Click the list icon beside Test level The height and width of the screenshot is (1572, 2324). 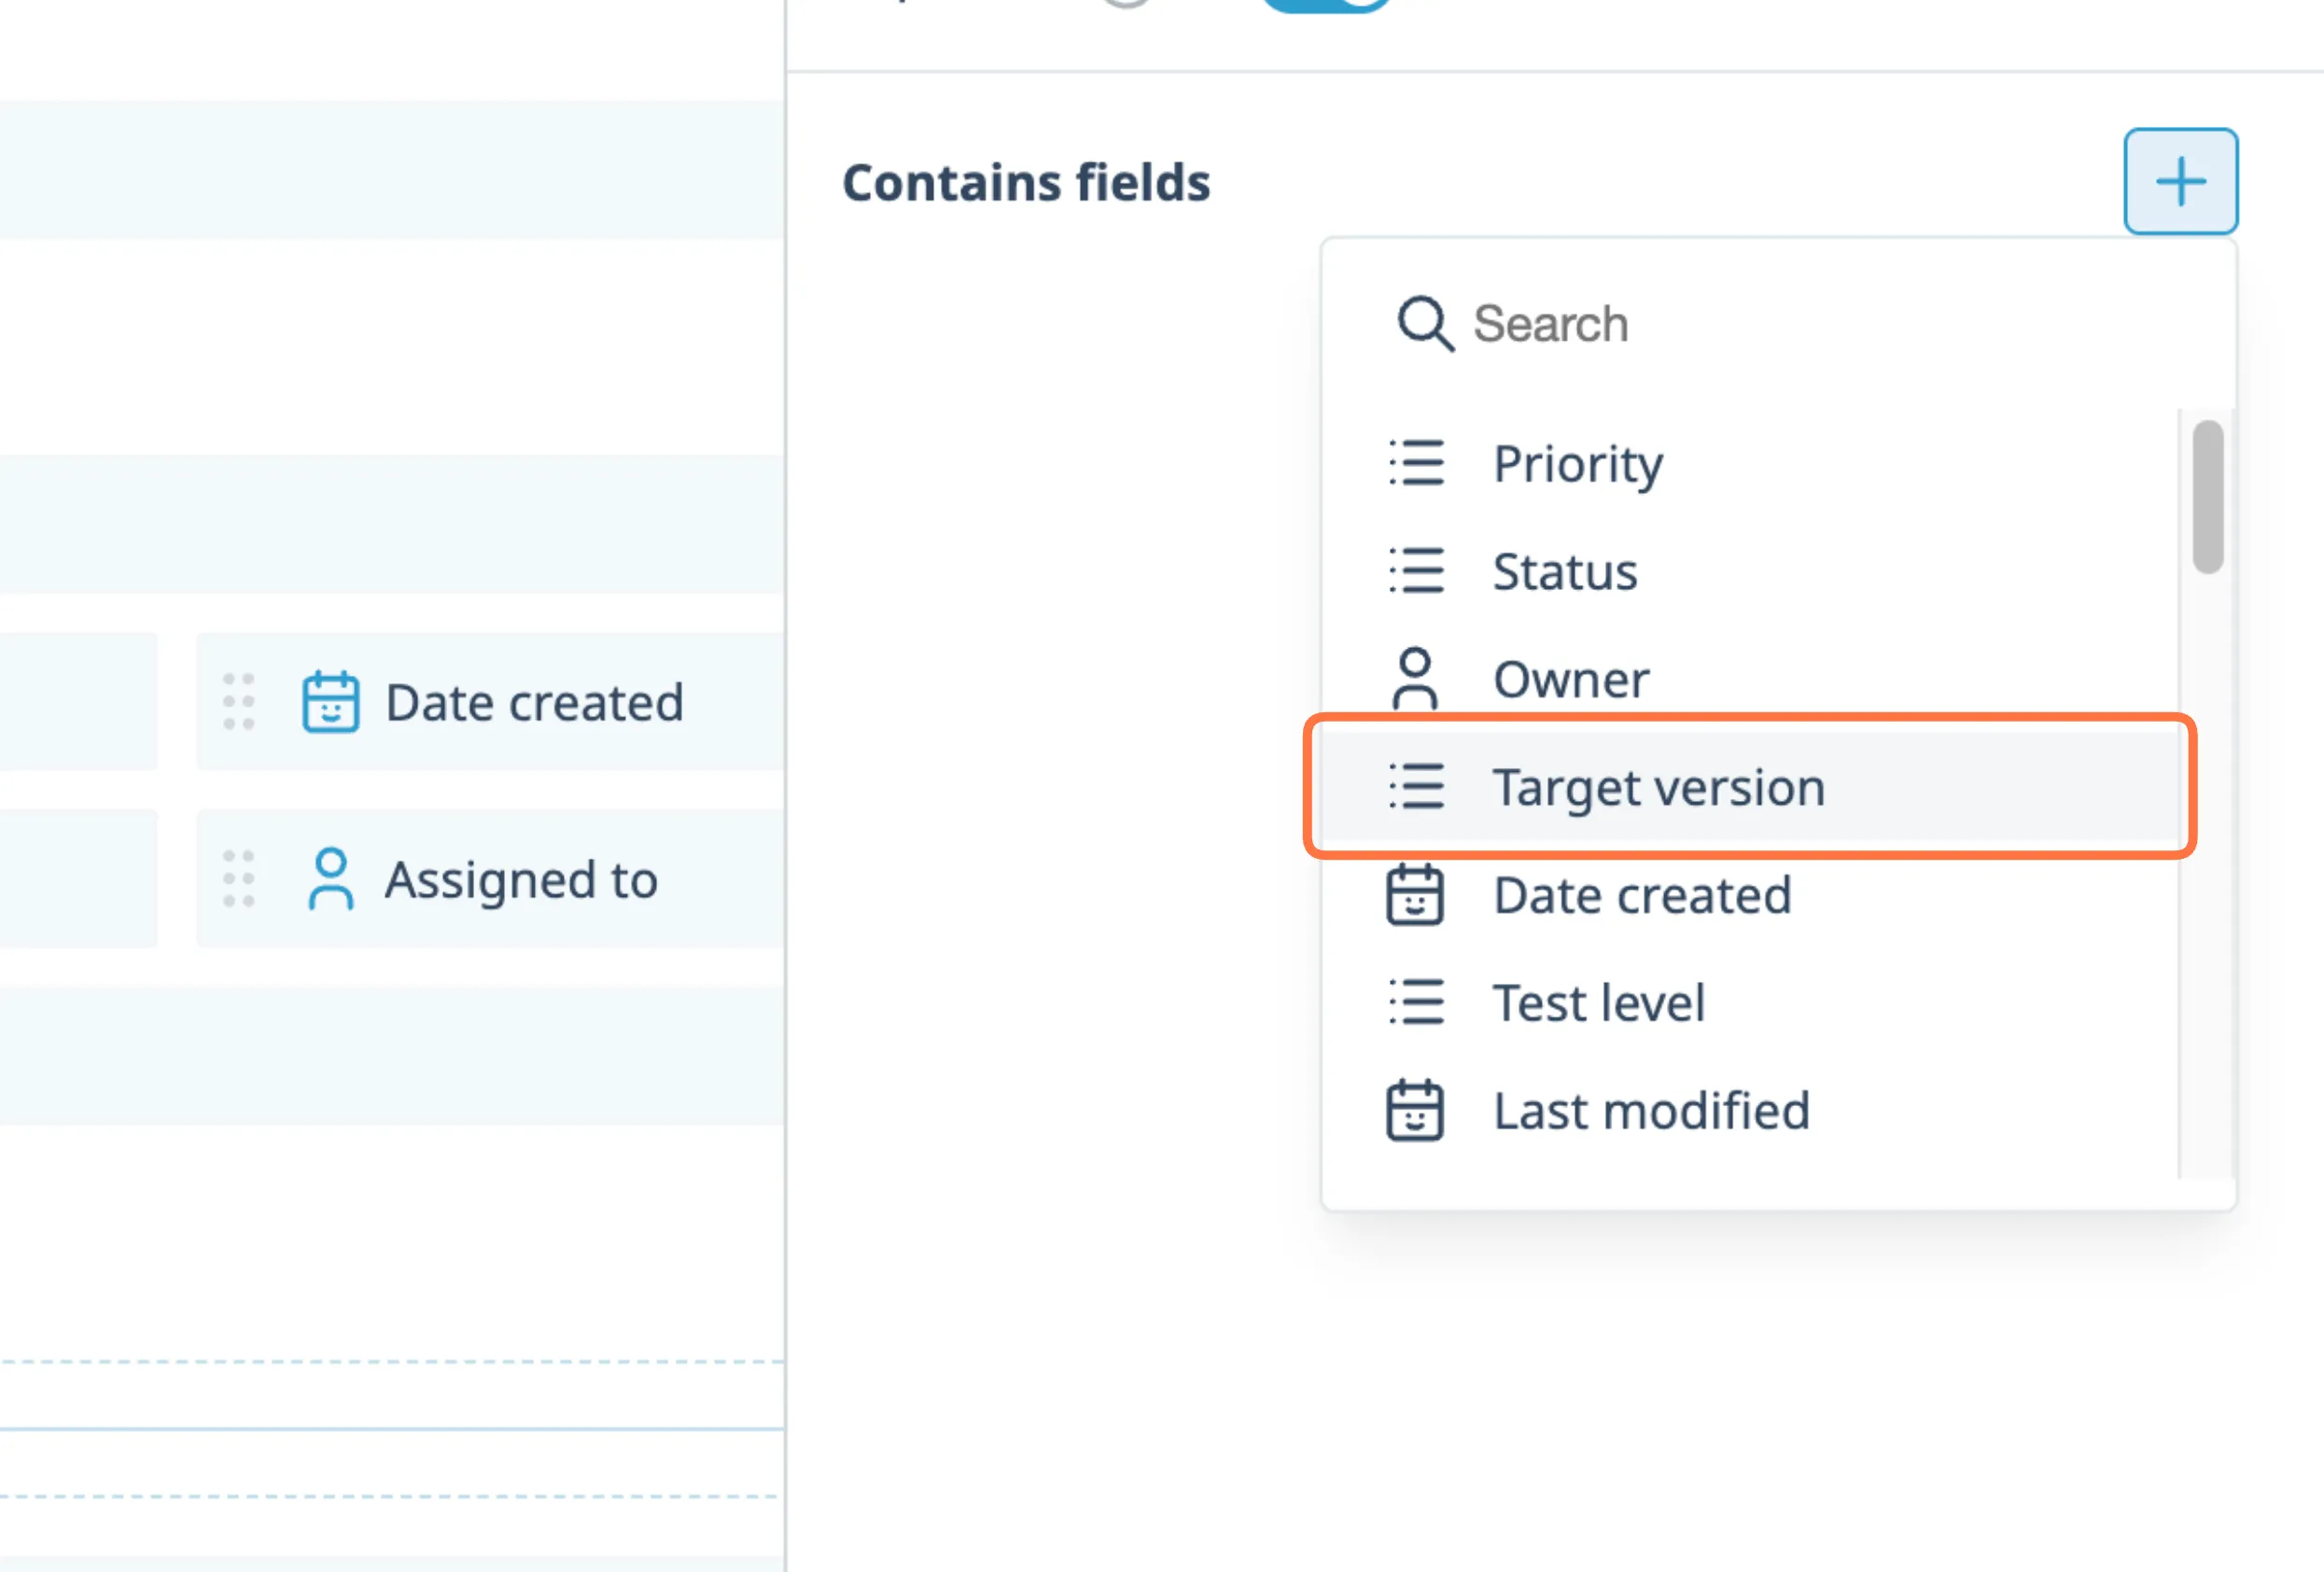[x=1416, y=1002]
